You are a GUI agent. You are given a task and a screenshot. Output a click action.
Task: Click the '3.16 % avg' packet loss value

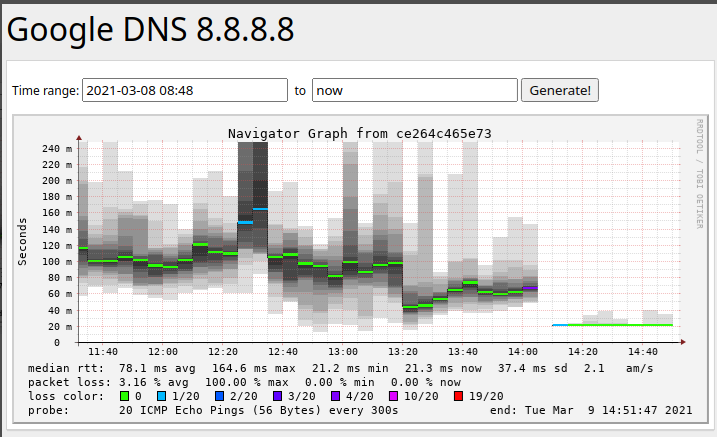click(x=153, y=382)
